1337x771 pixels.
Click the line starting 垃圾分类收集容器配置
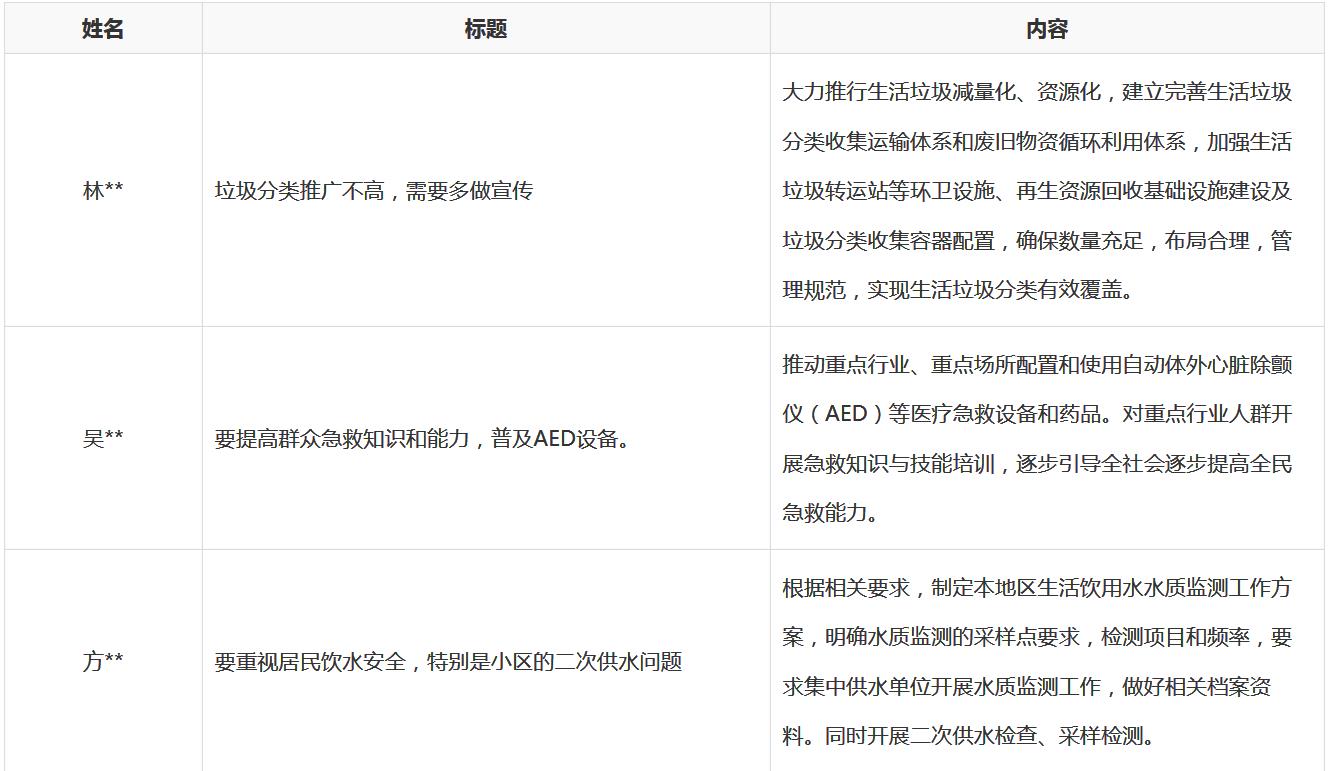click(x=1037, y=241)
